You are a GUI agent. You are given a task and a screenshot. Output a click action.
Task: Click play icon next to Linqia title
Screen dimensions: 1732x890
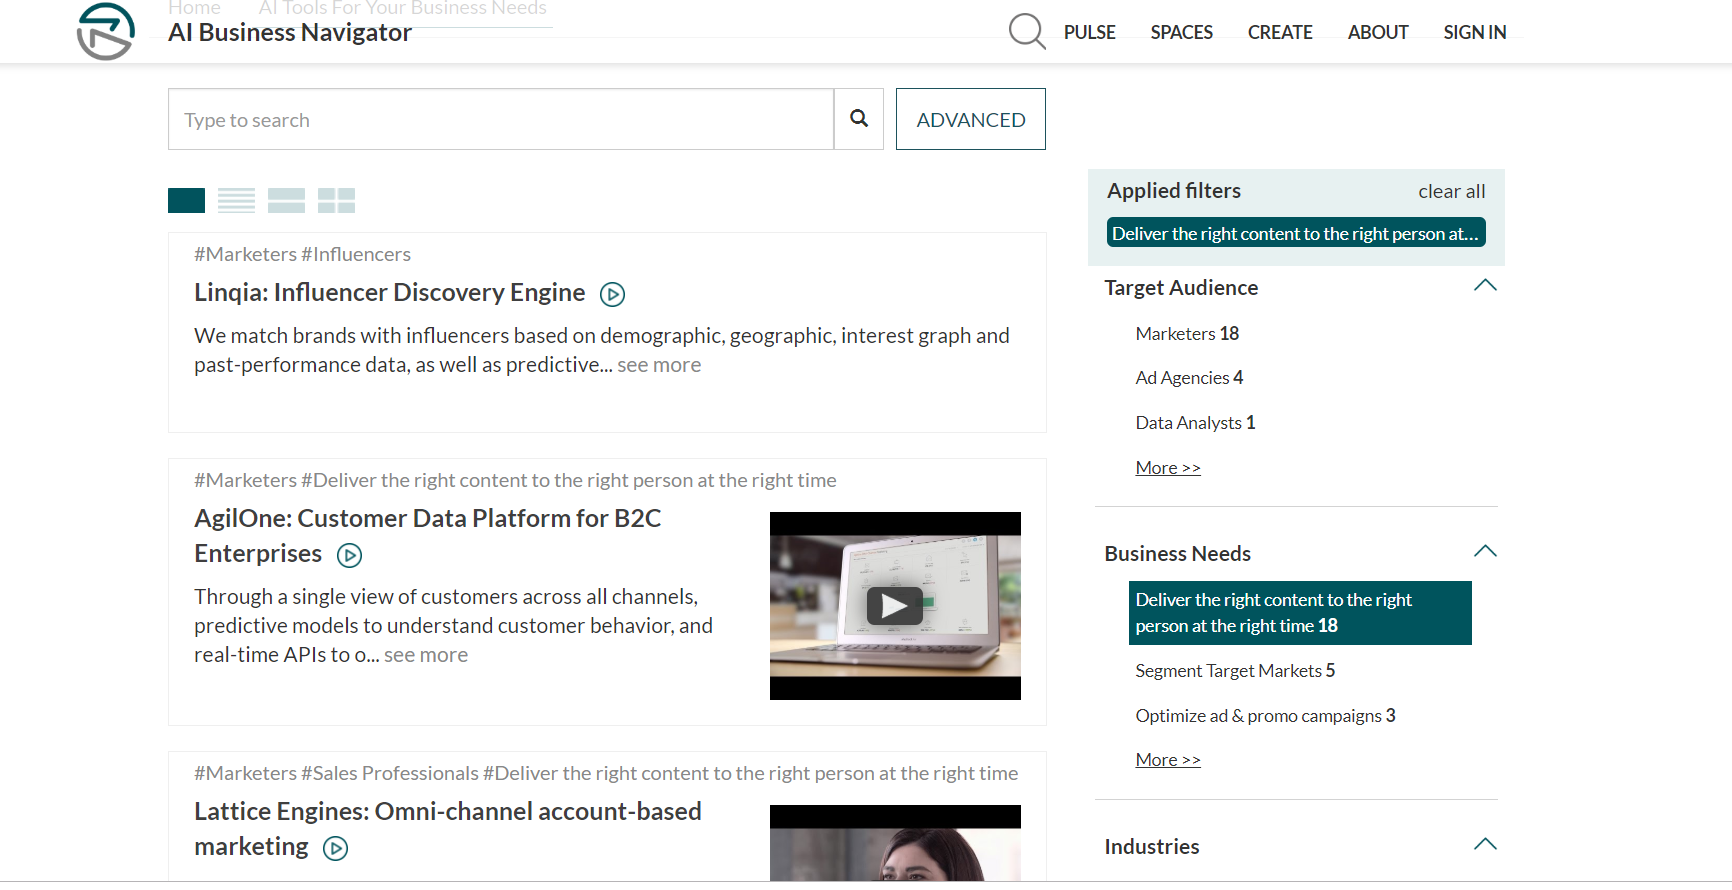pyautogui.click(x=612, y=294)
